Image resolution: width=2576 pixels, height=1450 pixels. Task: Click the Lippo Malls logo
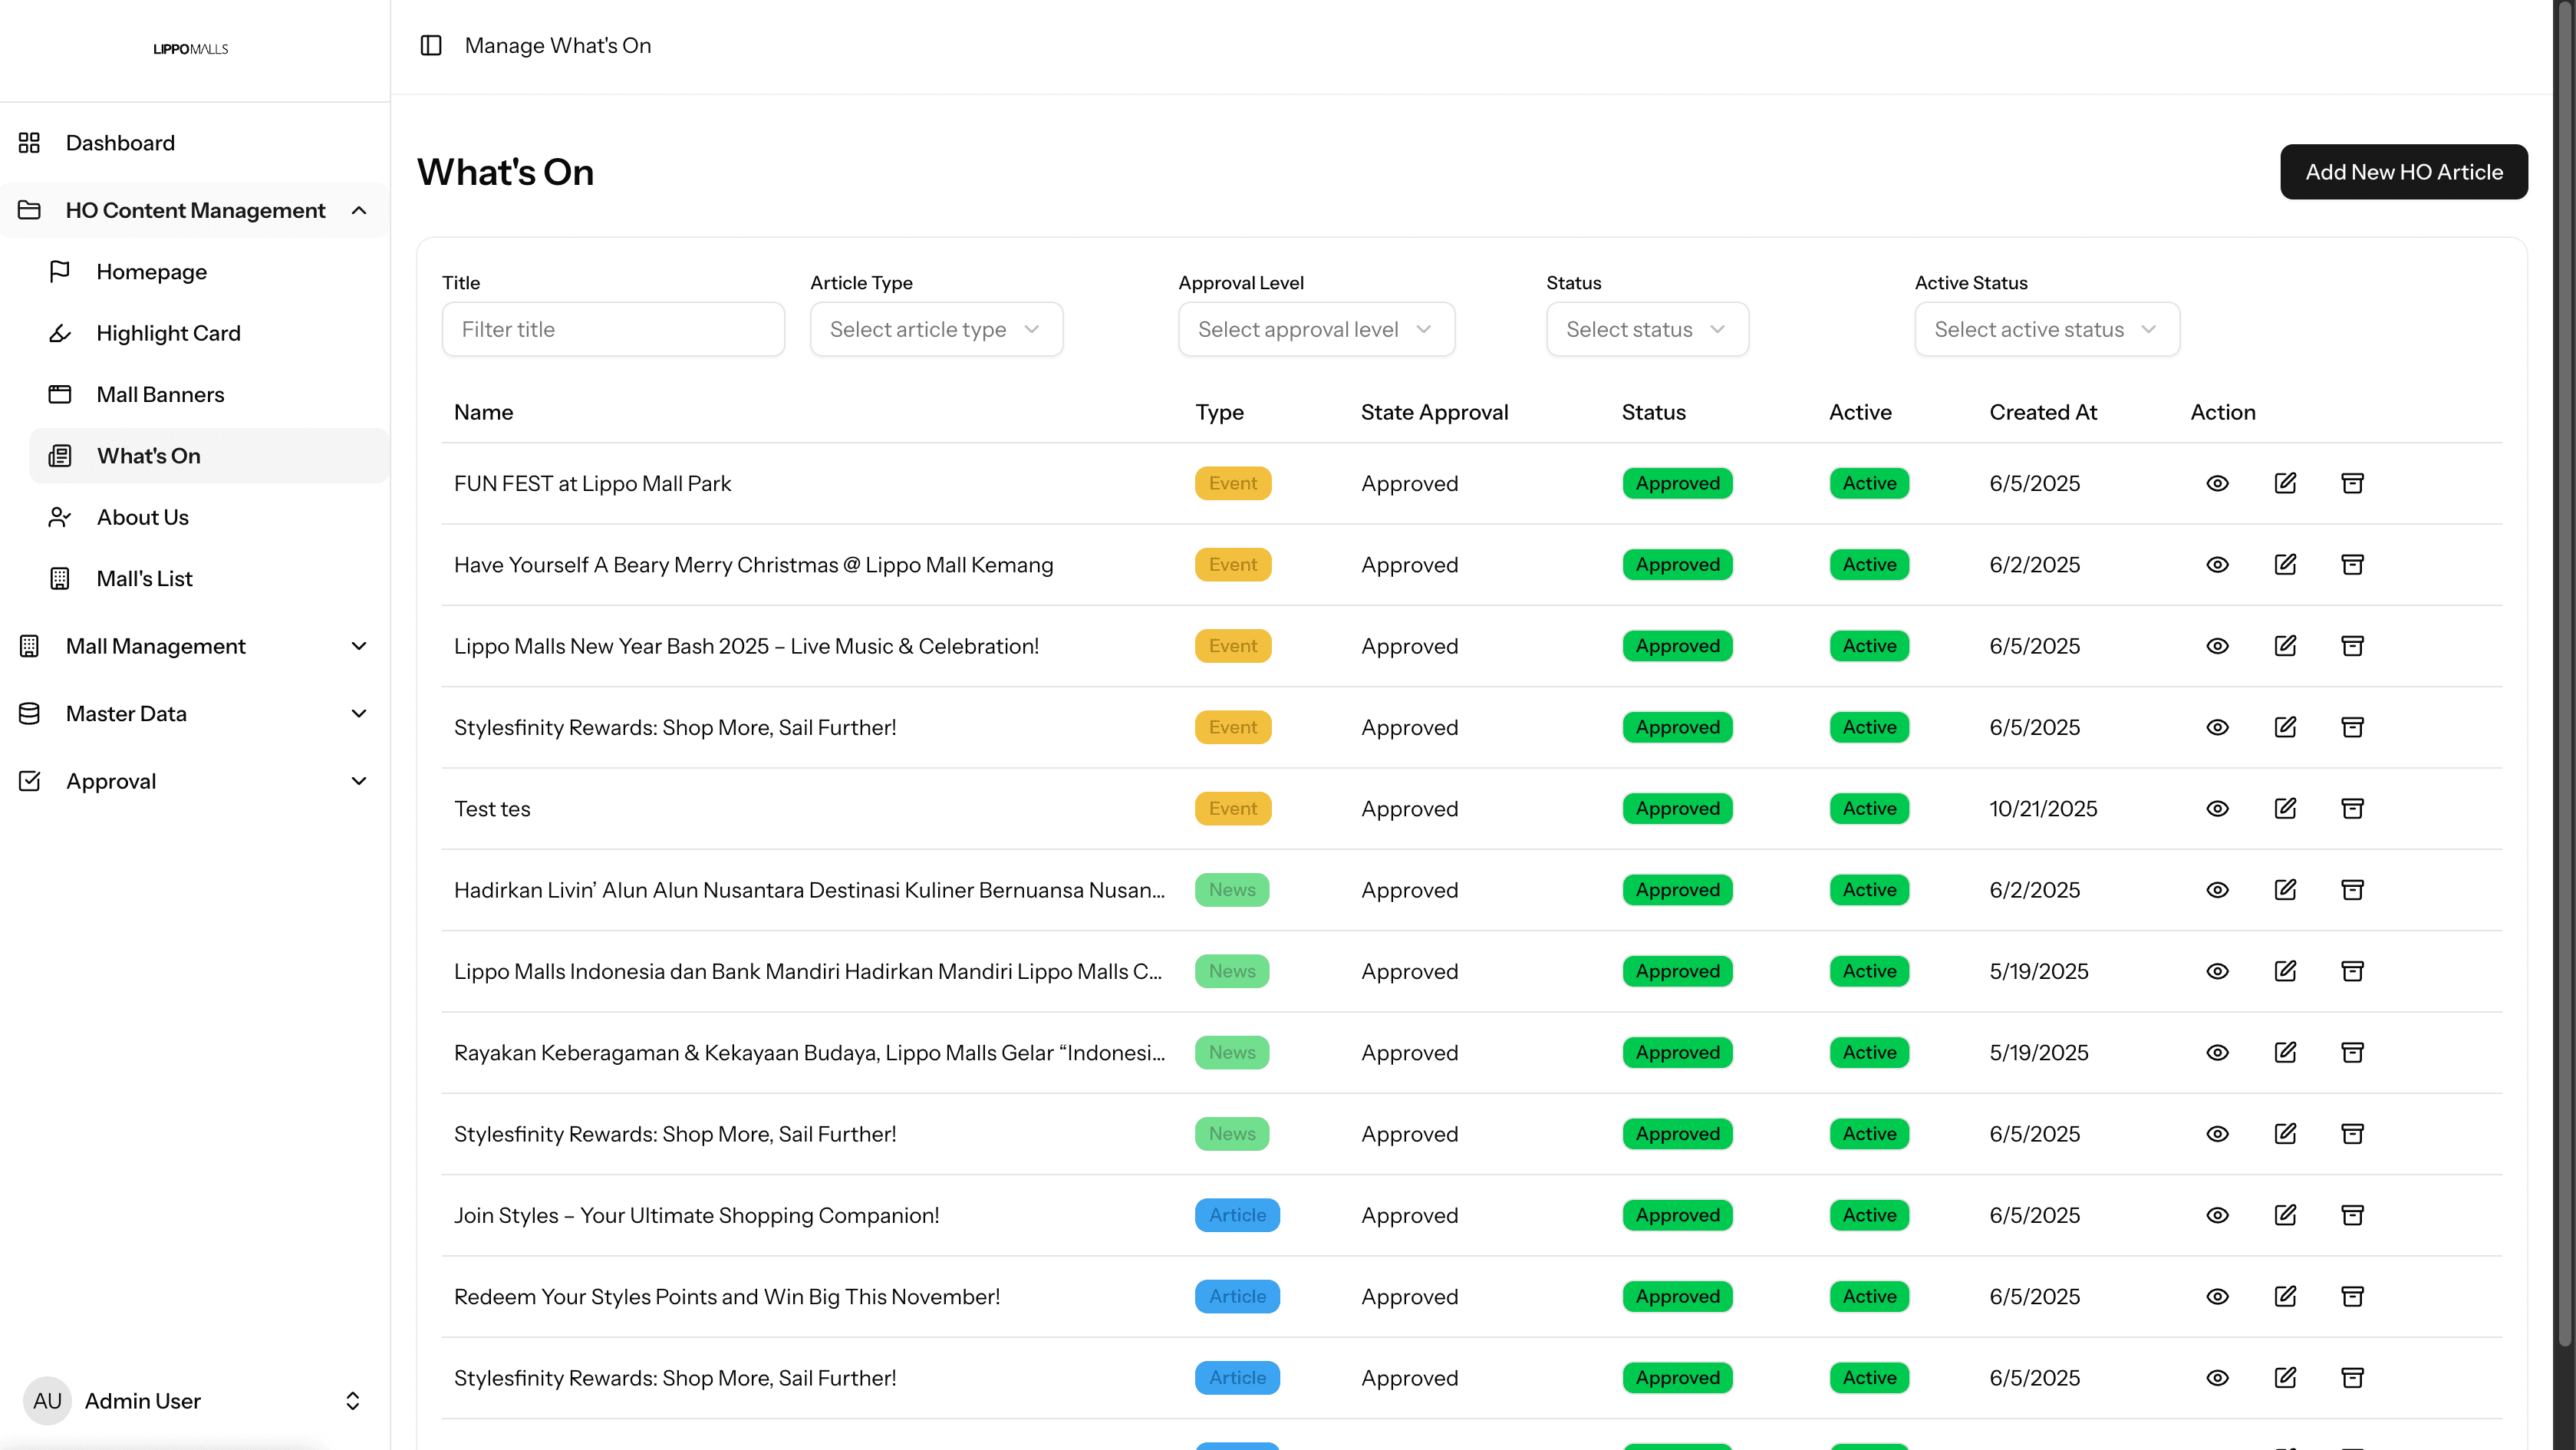click(191, 49)
